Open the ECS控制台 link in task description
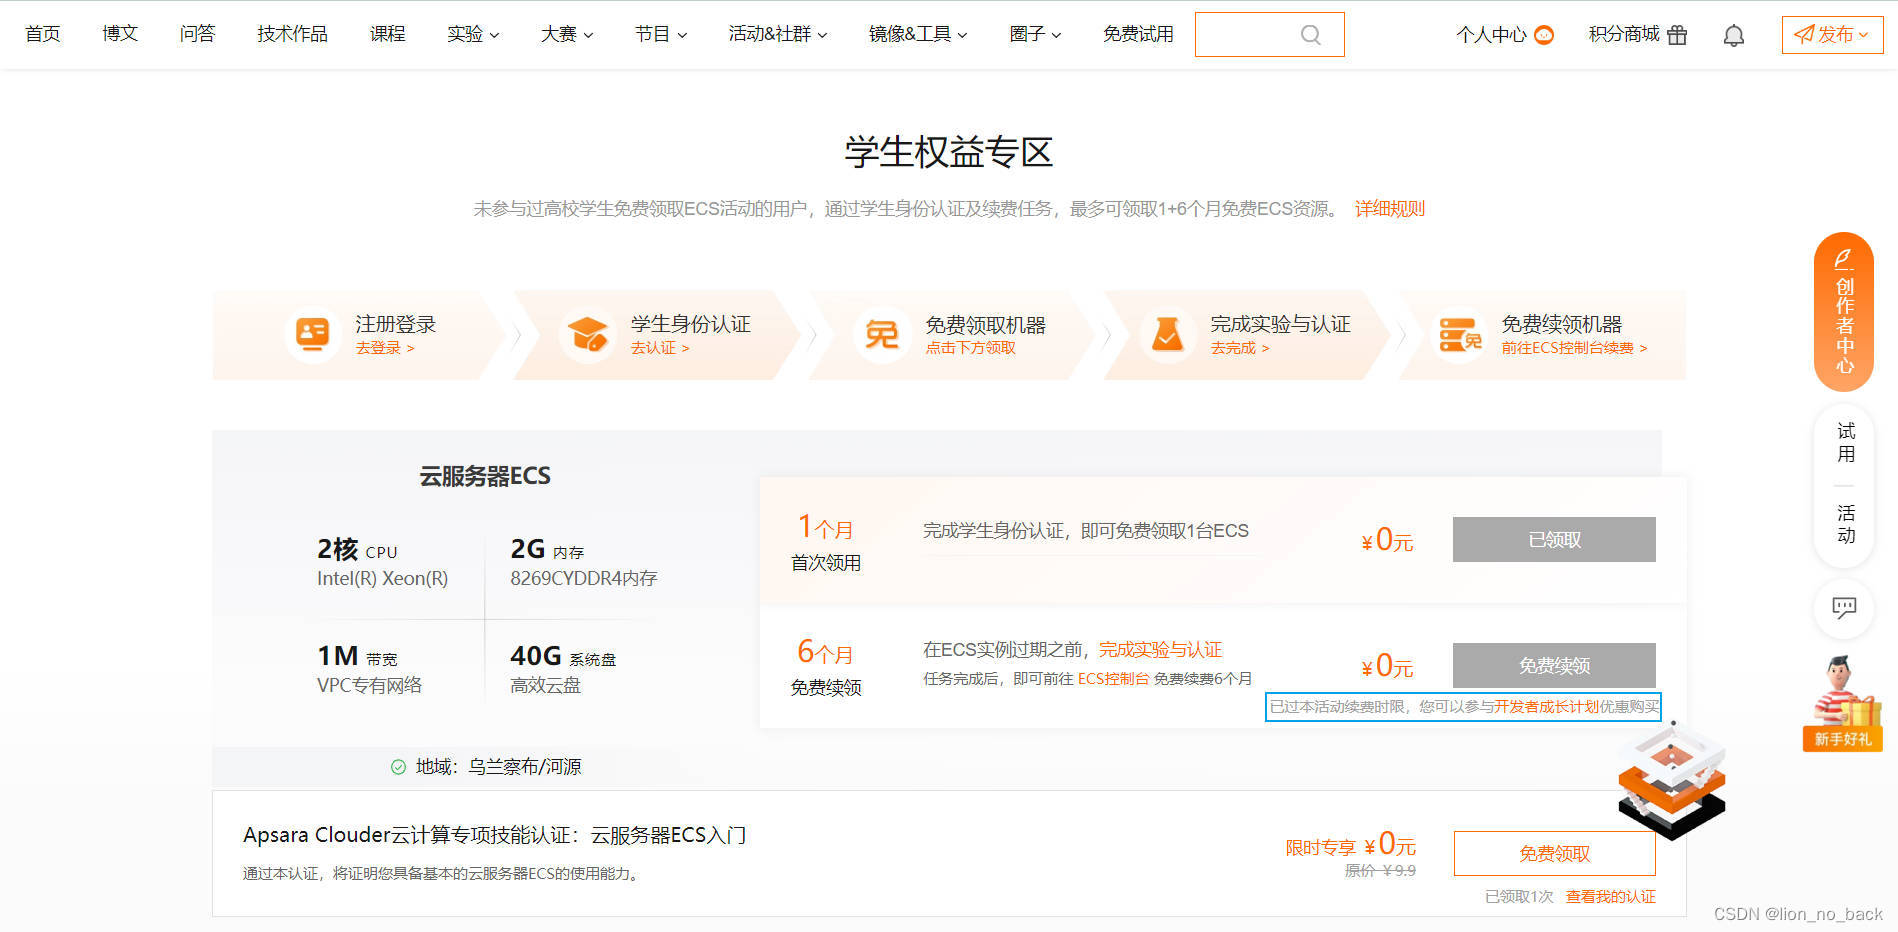Image resolution: width=1898 pixels, height=932 pixels. tap(1113, 679)
